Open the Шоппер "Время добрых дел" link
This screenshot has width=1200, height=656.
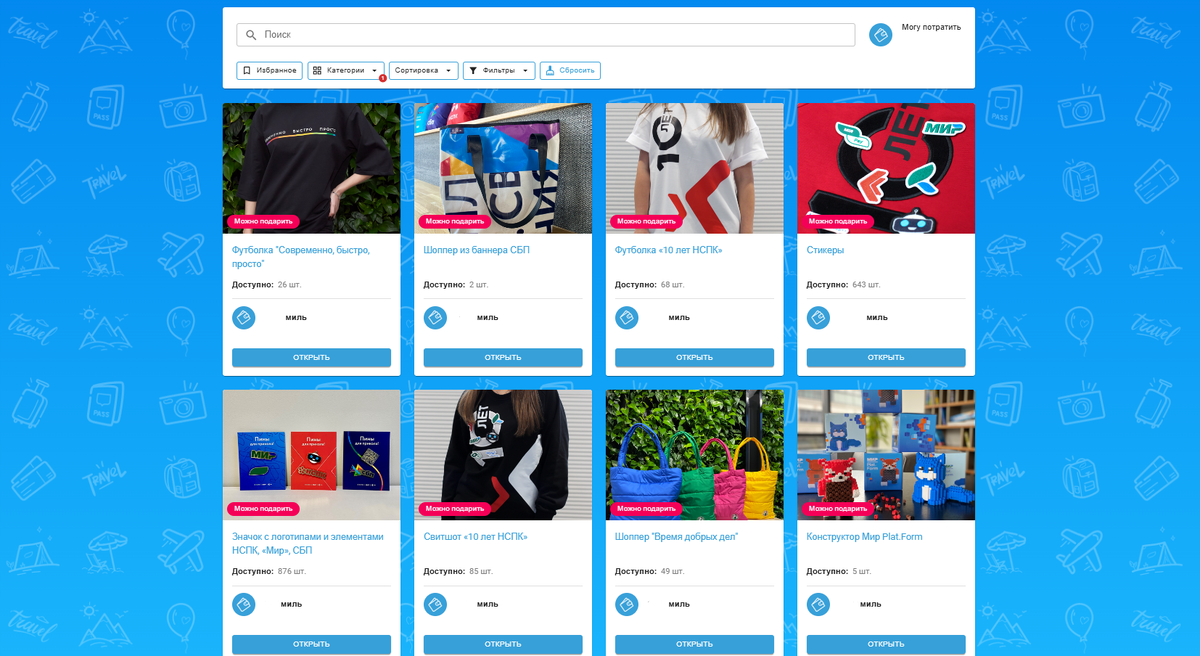click(677, 537)
